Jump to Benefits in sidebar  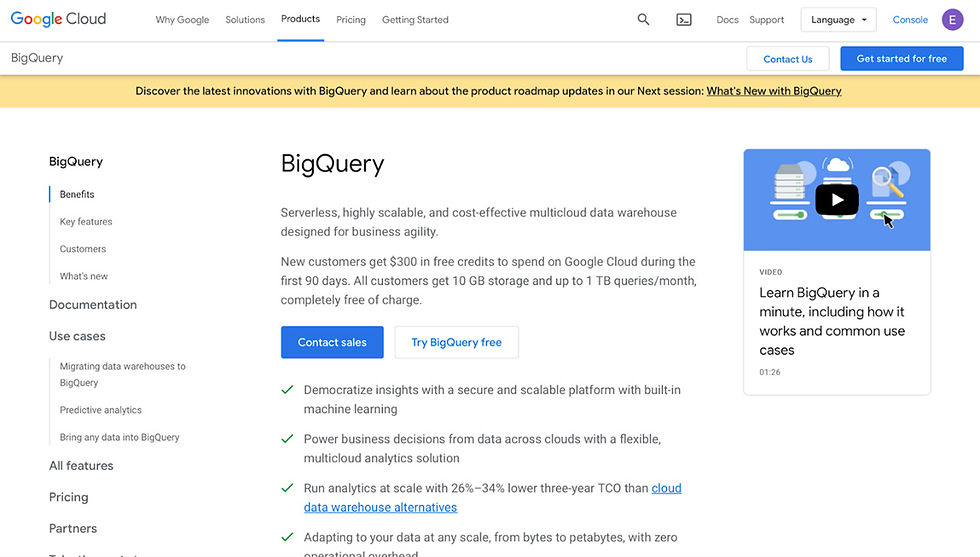(77, 194)
